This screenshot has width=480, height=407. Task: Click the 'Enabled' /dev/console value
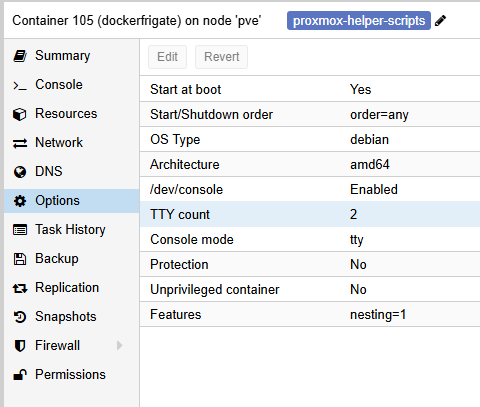(x=374, y=189)
